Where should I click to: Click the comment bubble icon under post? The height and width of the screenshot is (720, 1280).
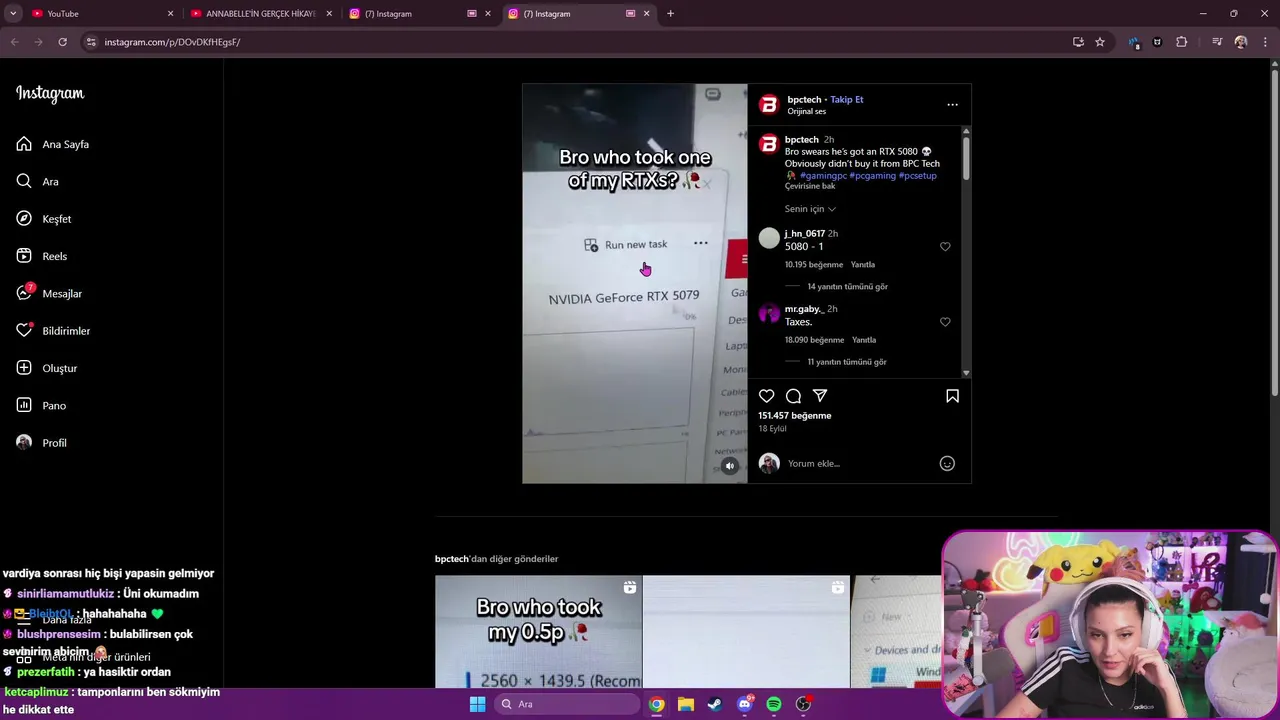coord(793,396)
